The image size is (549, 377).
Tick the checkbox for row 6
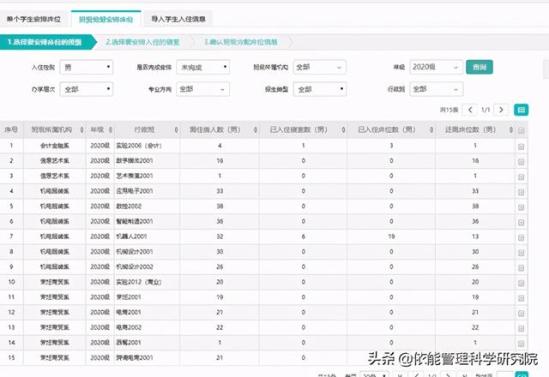[x=521, y=222]
